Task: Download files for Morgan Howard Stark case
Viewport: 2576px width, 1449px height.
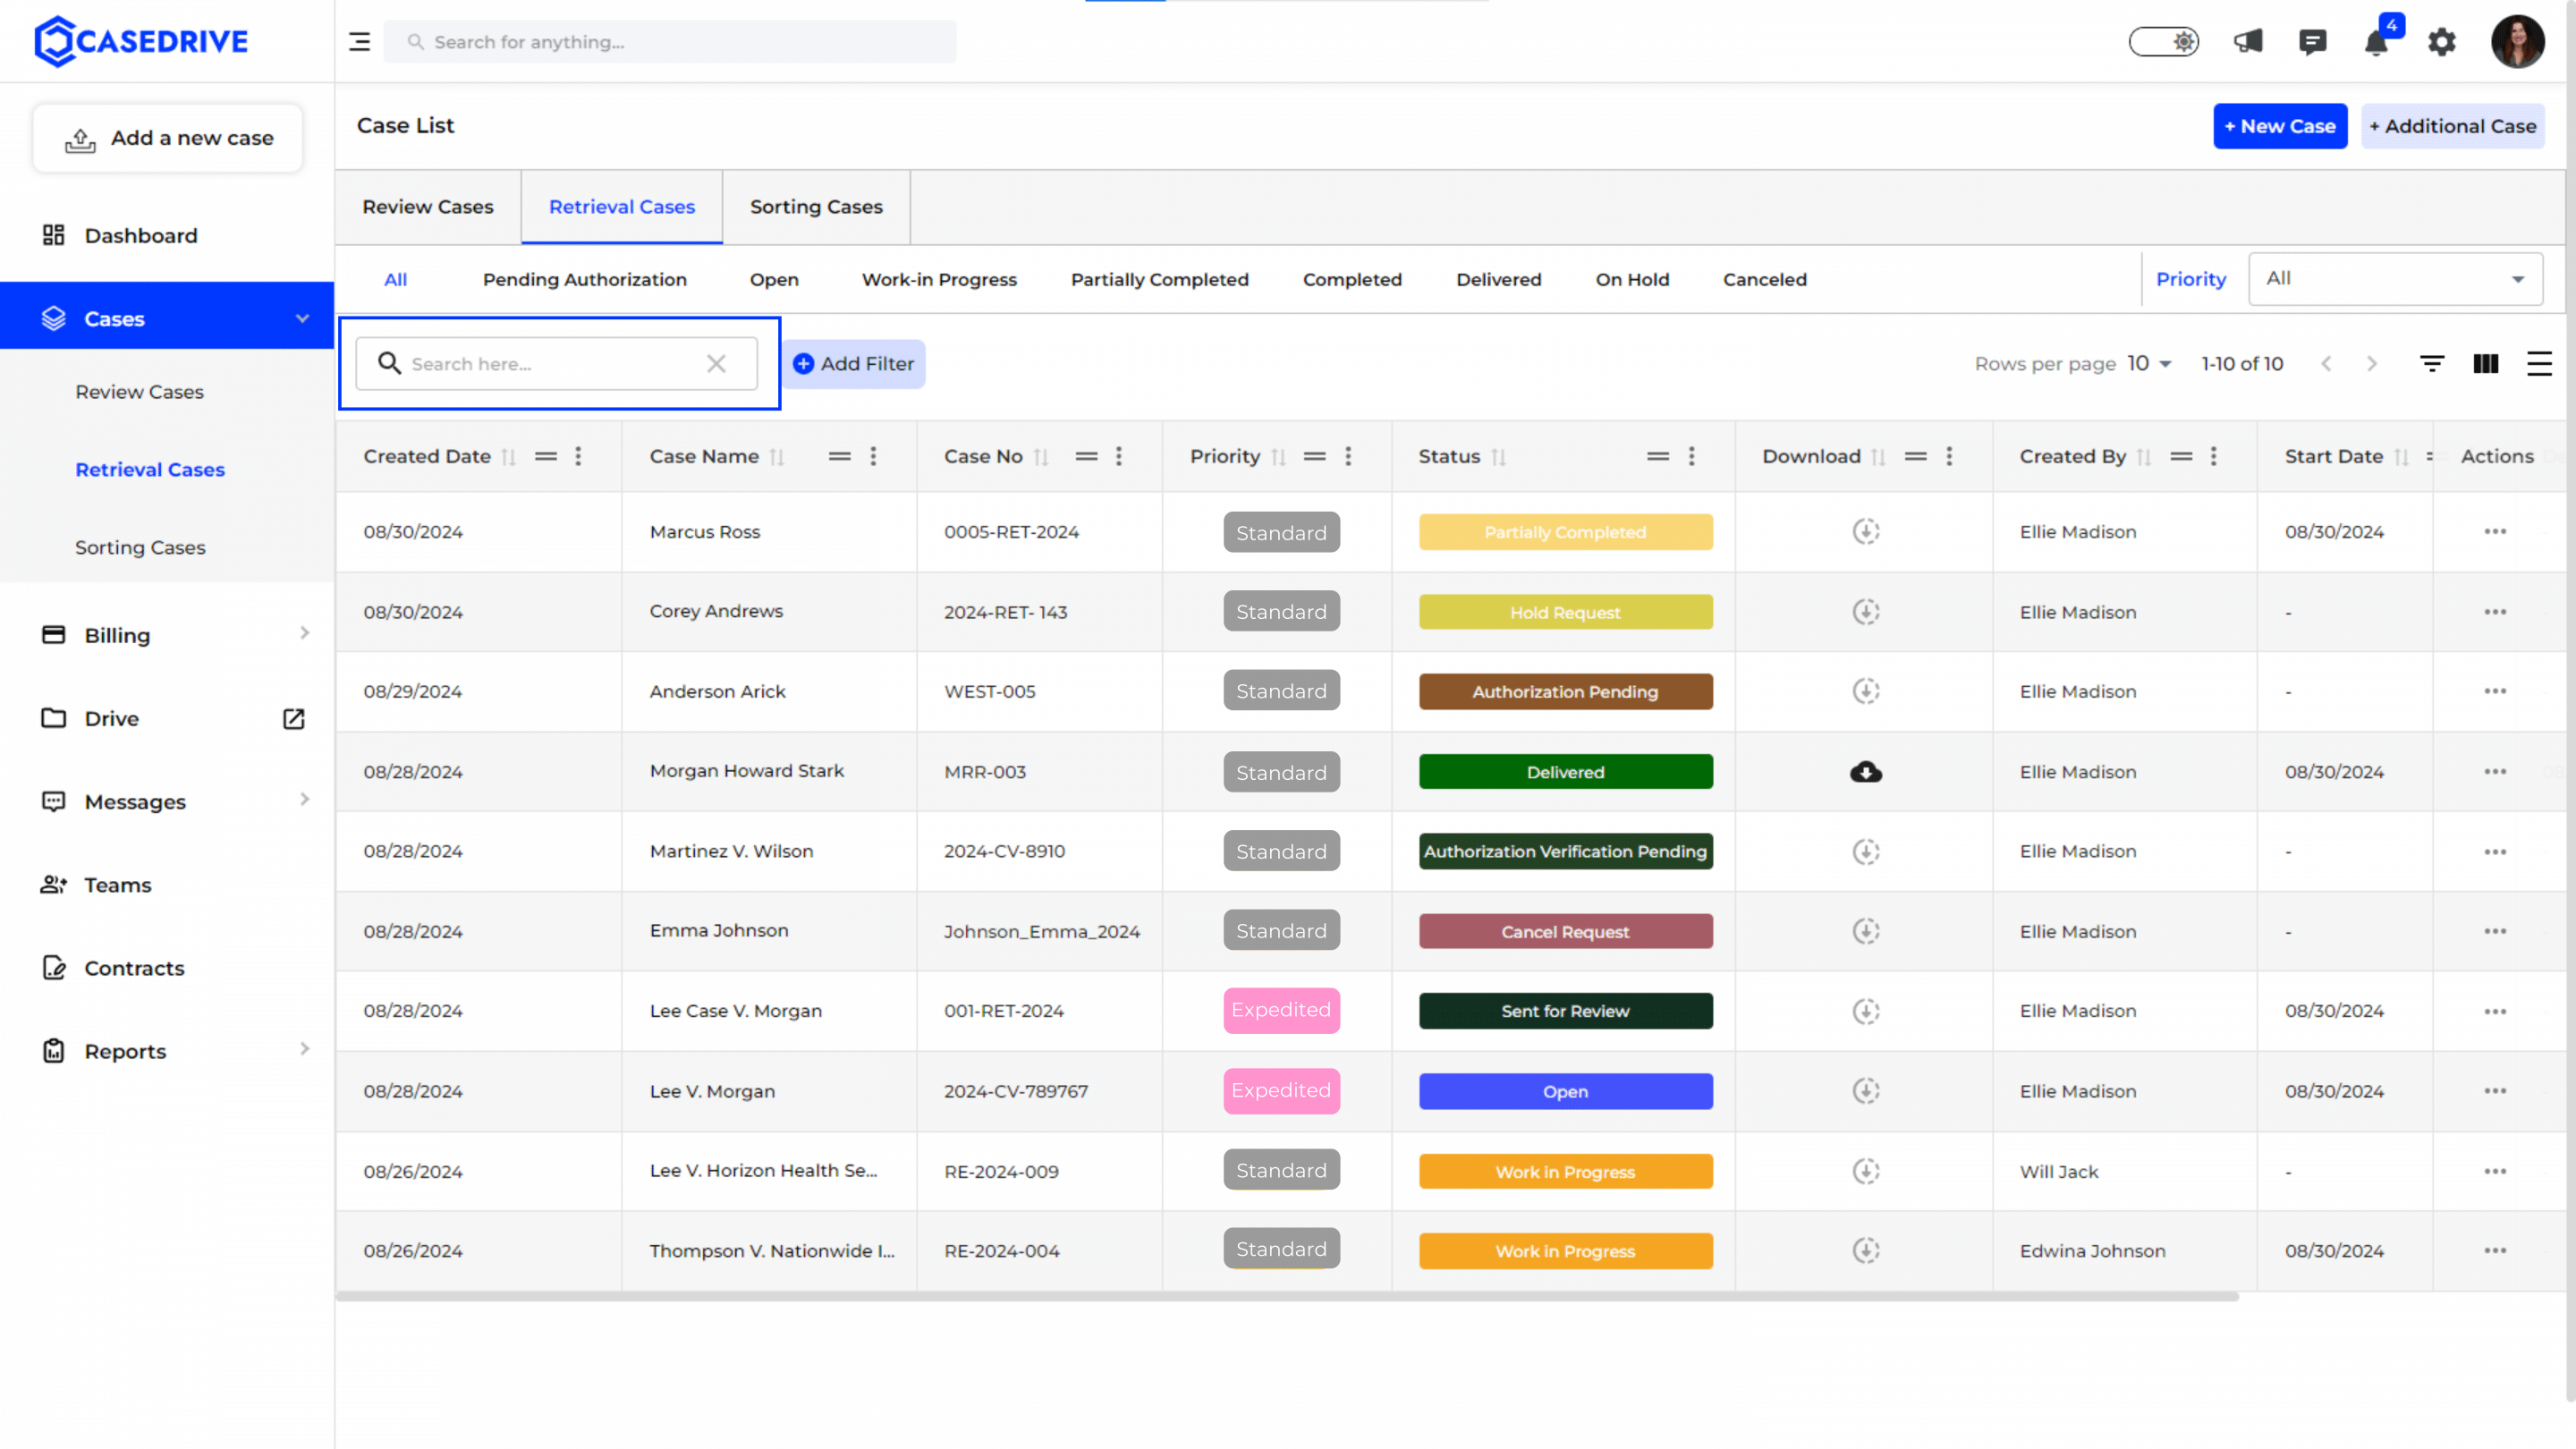Action: point(1865,772)
